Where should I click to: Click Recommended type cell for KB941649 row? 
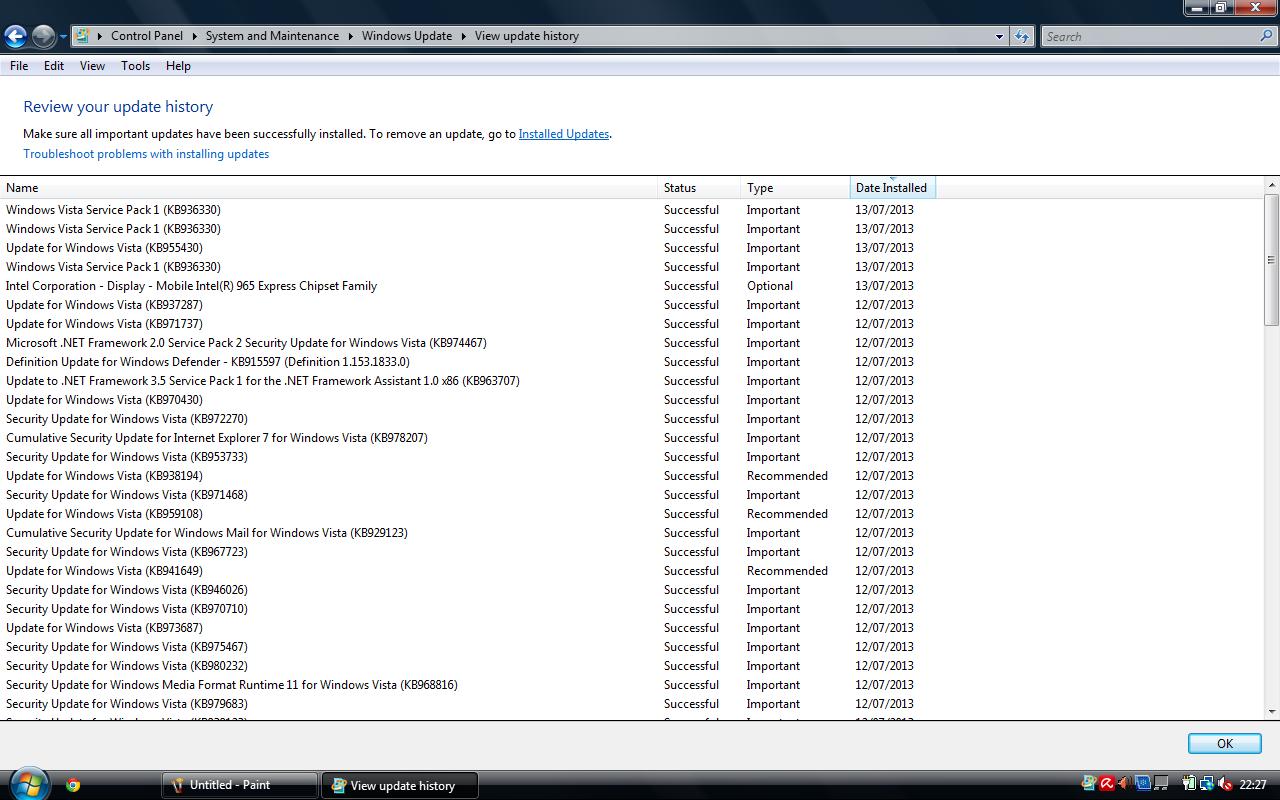pyautogui.click(x=787, y=571)
